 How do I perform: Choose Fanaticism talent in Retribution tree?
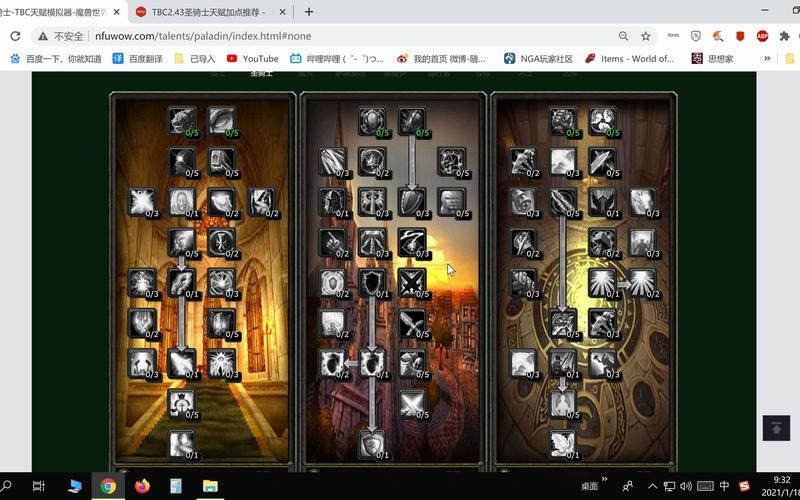[x=563, y=403]
